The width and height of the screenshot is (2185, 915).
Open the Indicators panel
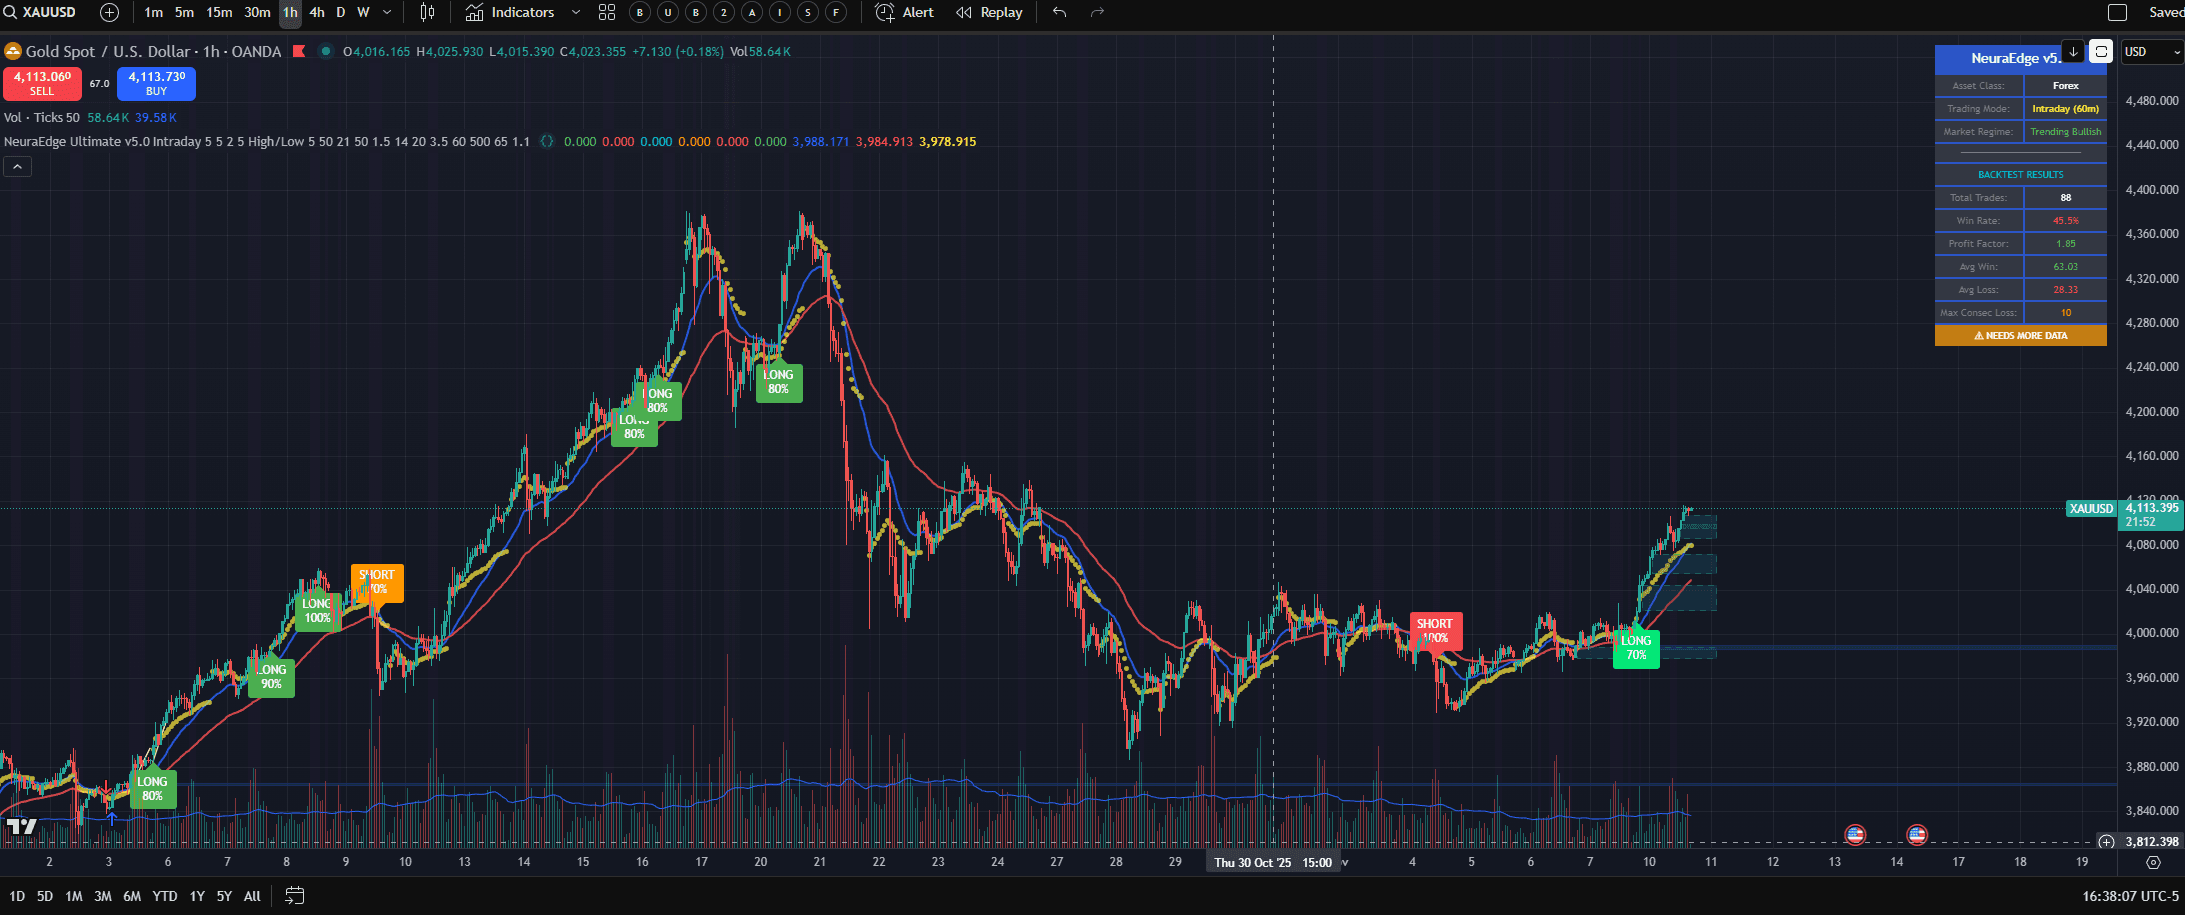pos(512,12)
